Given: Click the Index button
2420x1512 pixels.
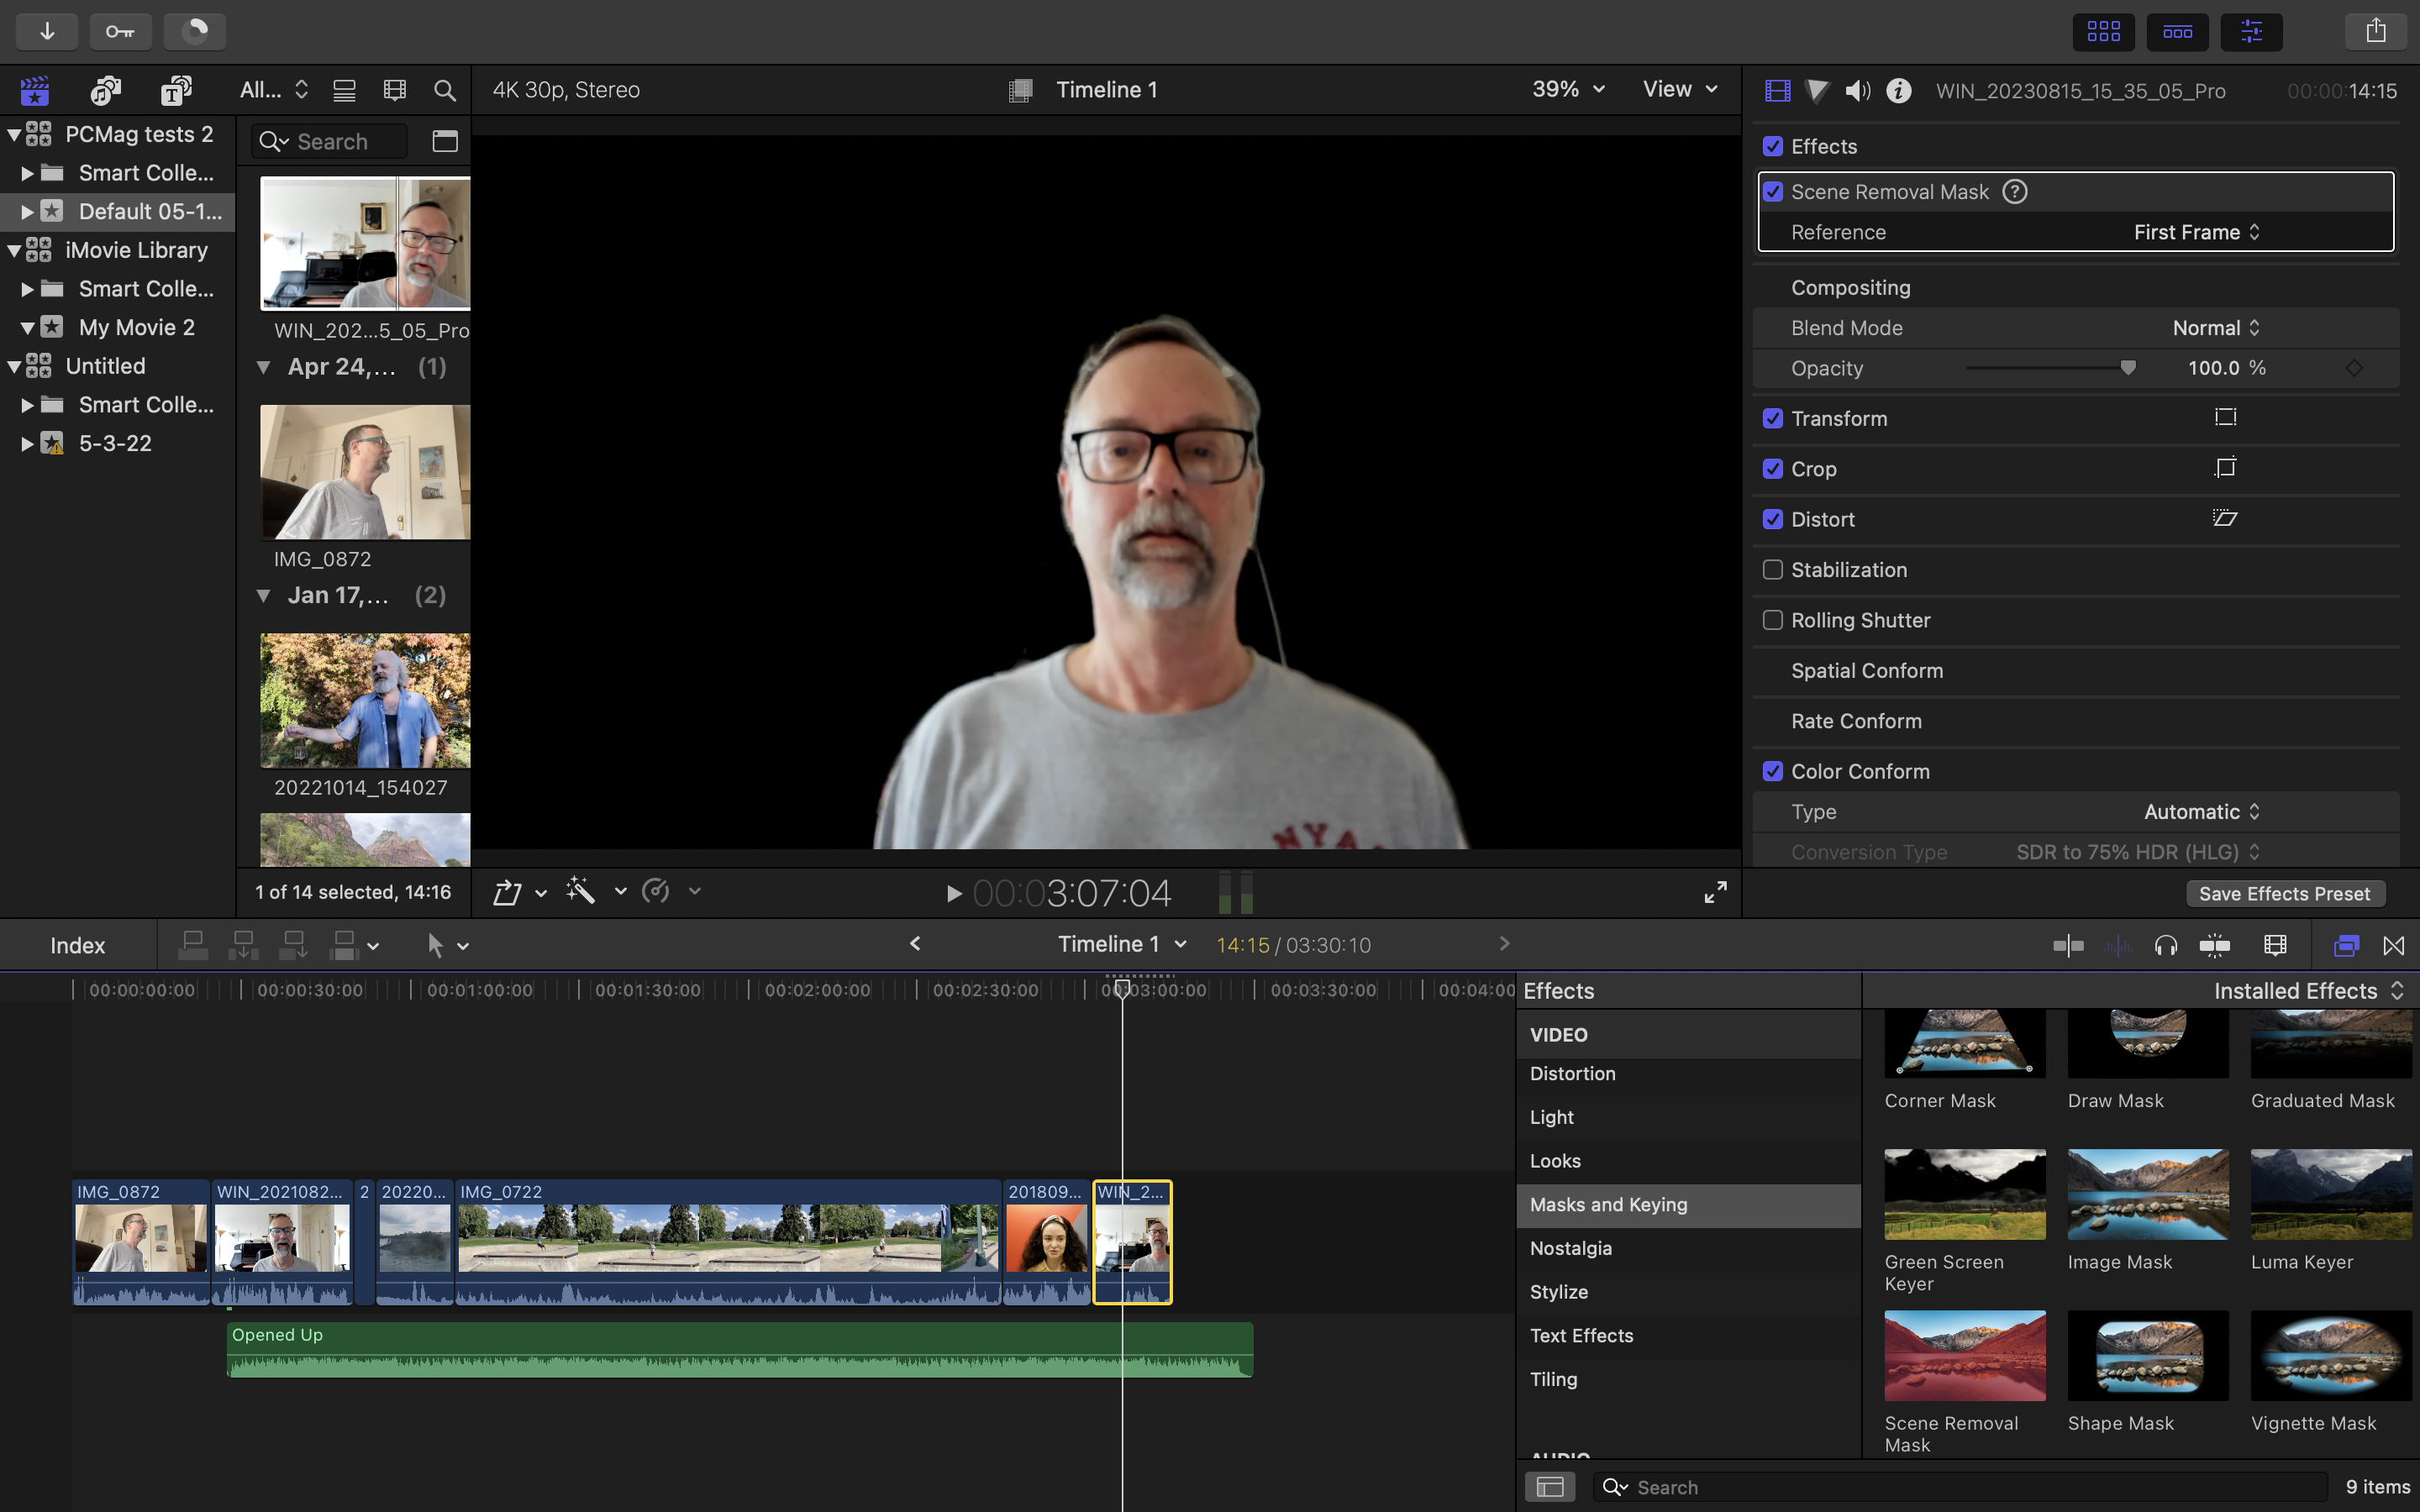Looking at the screenshot, I should 77,945.
